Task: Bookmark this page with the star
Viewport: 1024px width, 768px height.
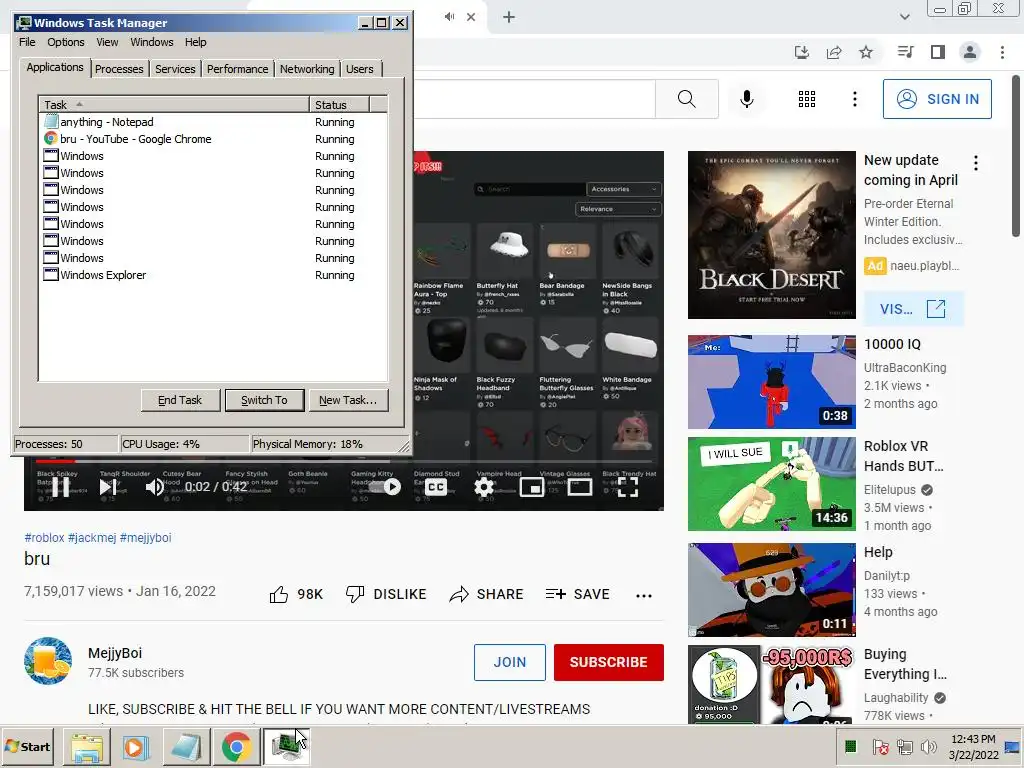Action: [x=866, y=52]
